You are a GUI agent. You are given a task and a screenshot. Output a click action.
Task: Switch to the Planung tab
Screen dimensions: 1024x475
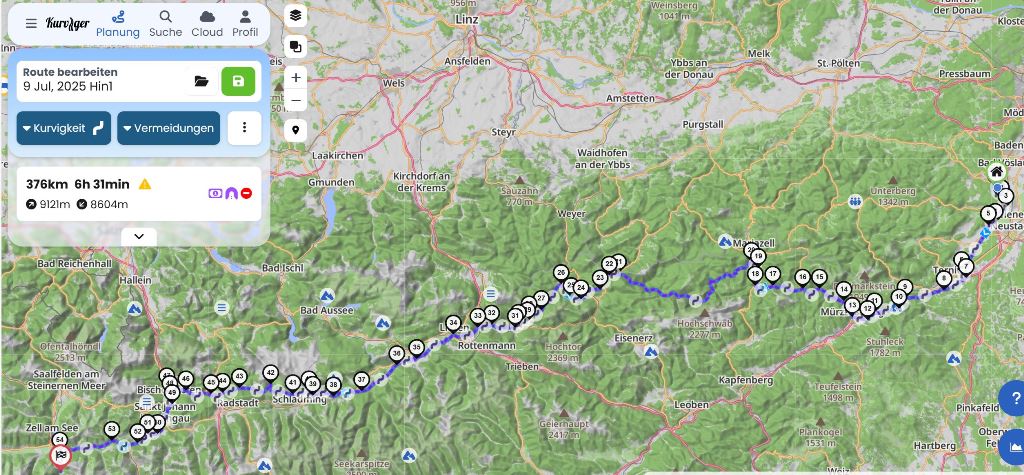pos(118,24)
